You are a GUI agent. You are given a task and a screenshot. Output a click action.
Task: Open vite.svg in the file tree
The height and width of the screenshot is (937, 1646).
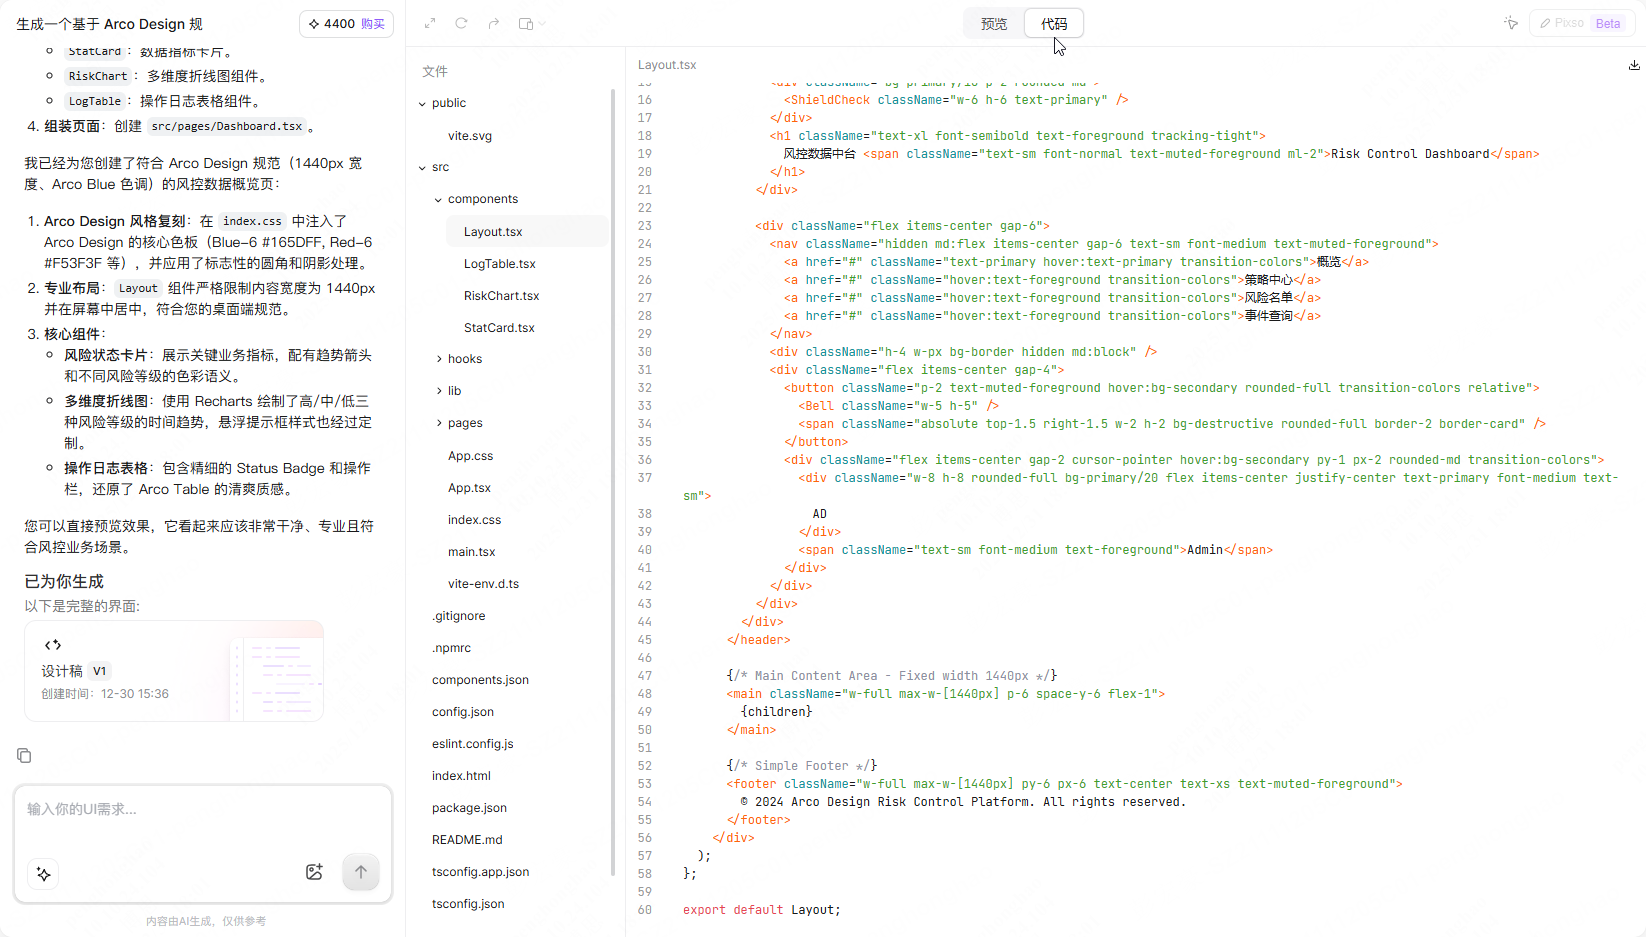coord(470,136)
